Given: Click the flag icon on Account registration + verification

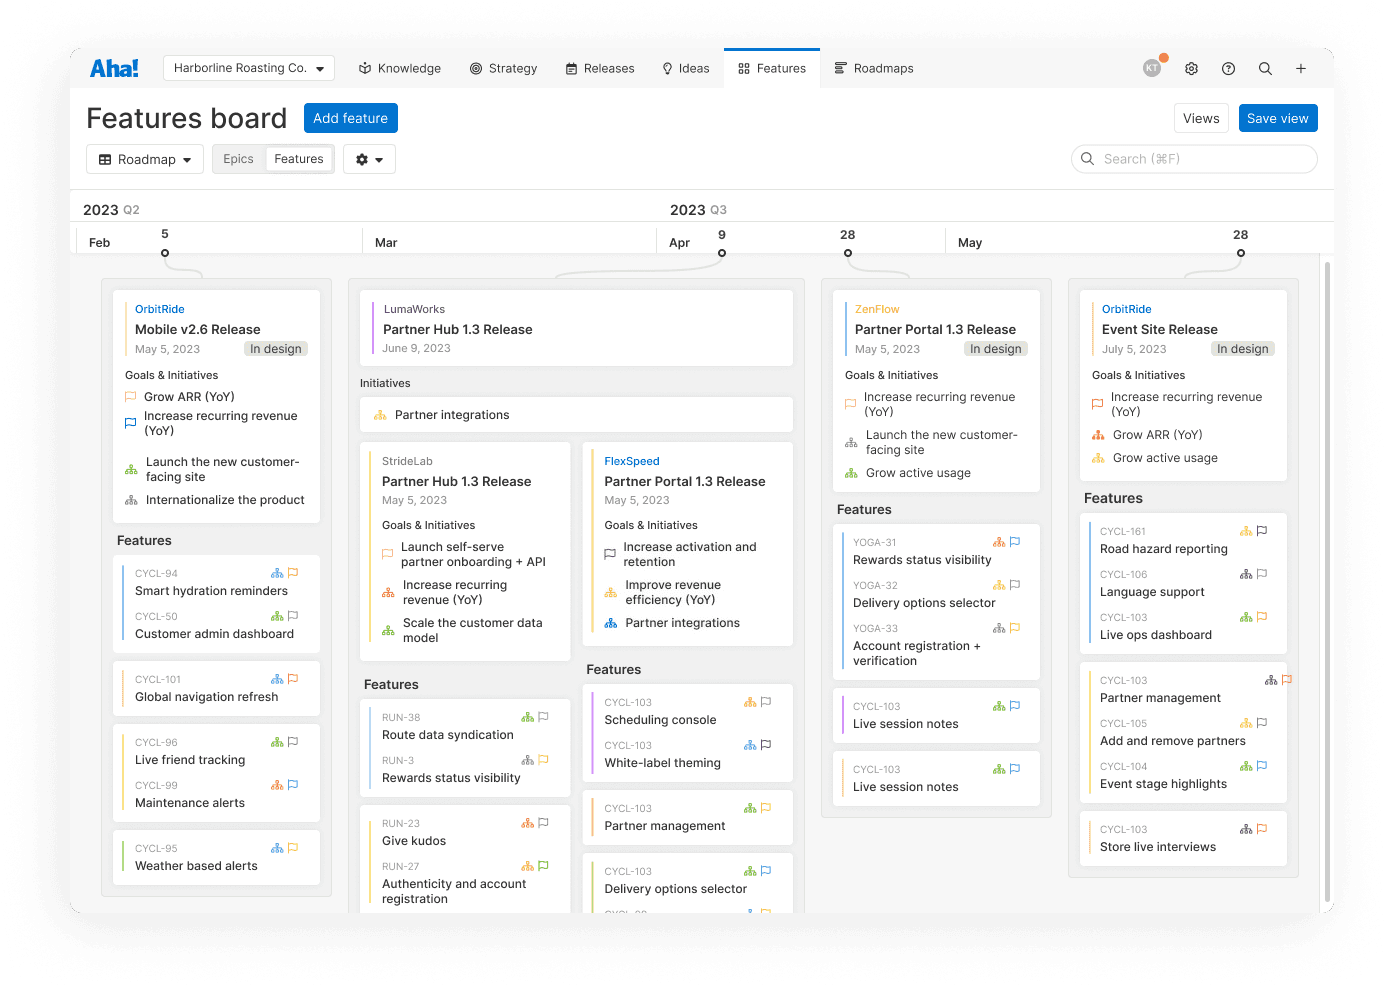Looking at the screenshot, I should pyautogui.click(x=1015, y=628).
